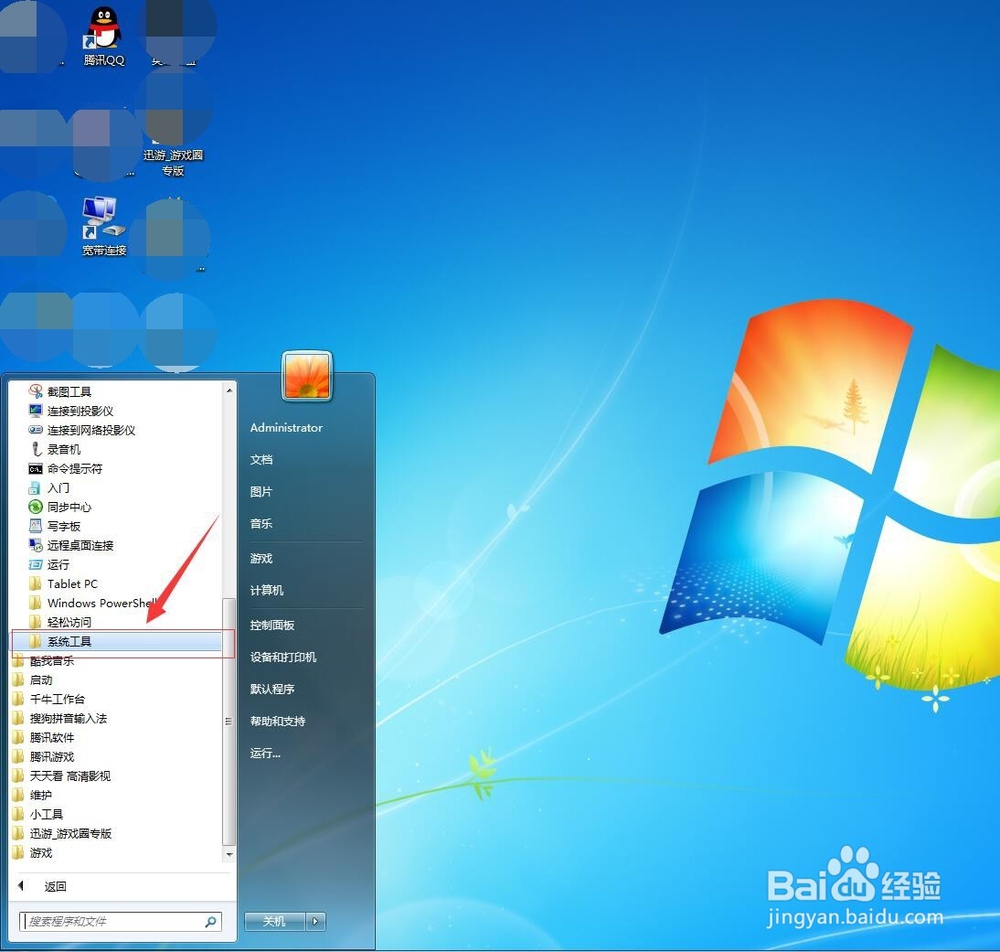The image size is (1000, 952).
Task: Click the 远程桌面连接 remote desktop icon
Action: 36,545
